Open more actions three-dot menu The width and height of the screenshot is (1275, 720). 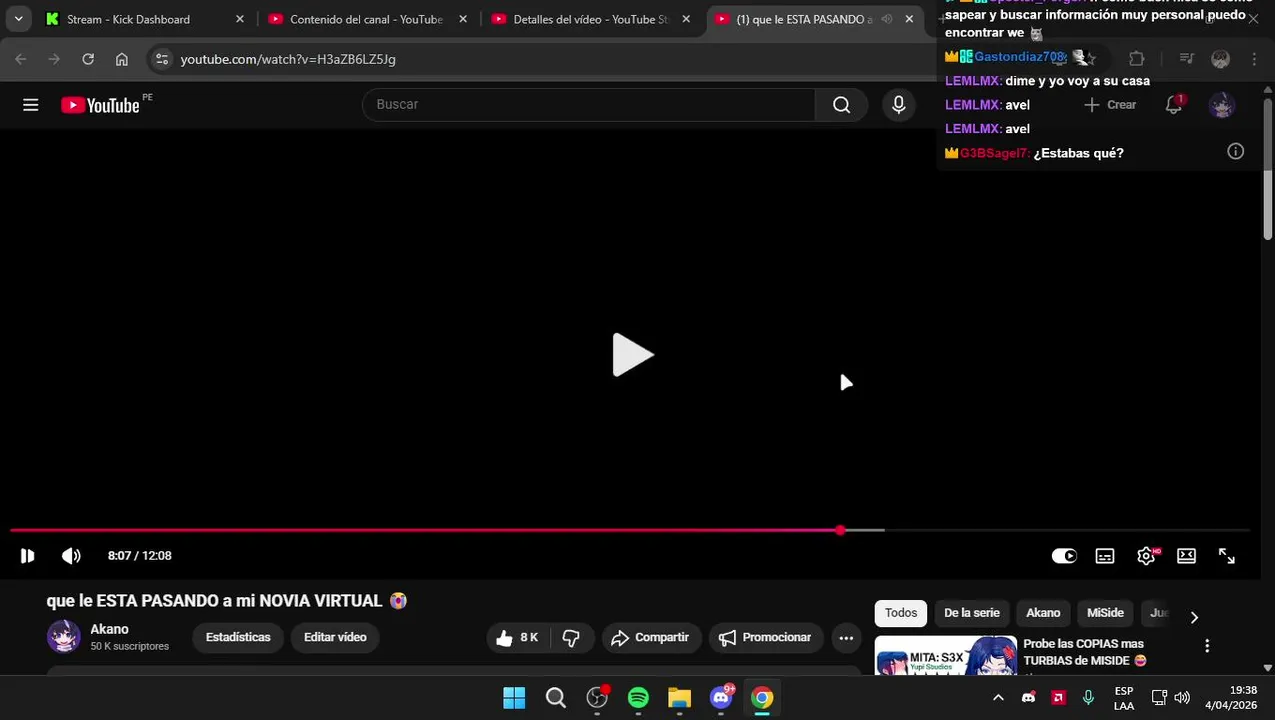tap(846, 638)
